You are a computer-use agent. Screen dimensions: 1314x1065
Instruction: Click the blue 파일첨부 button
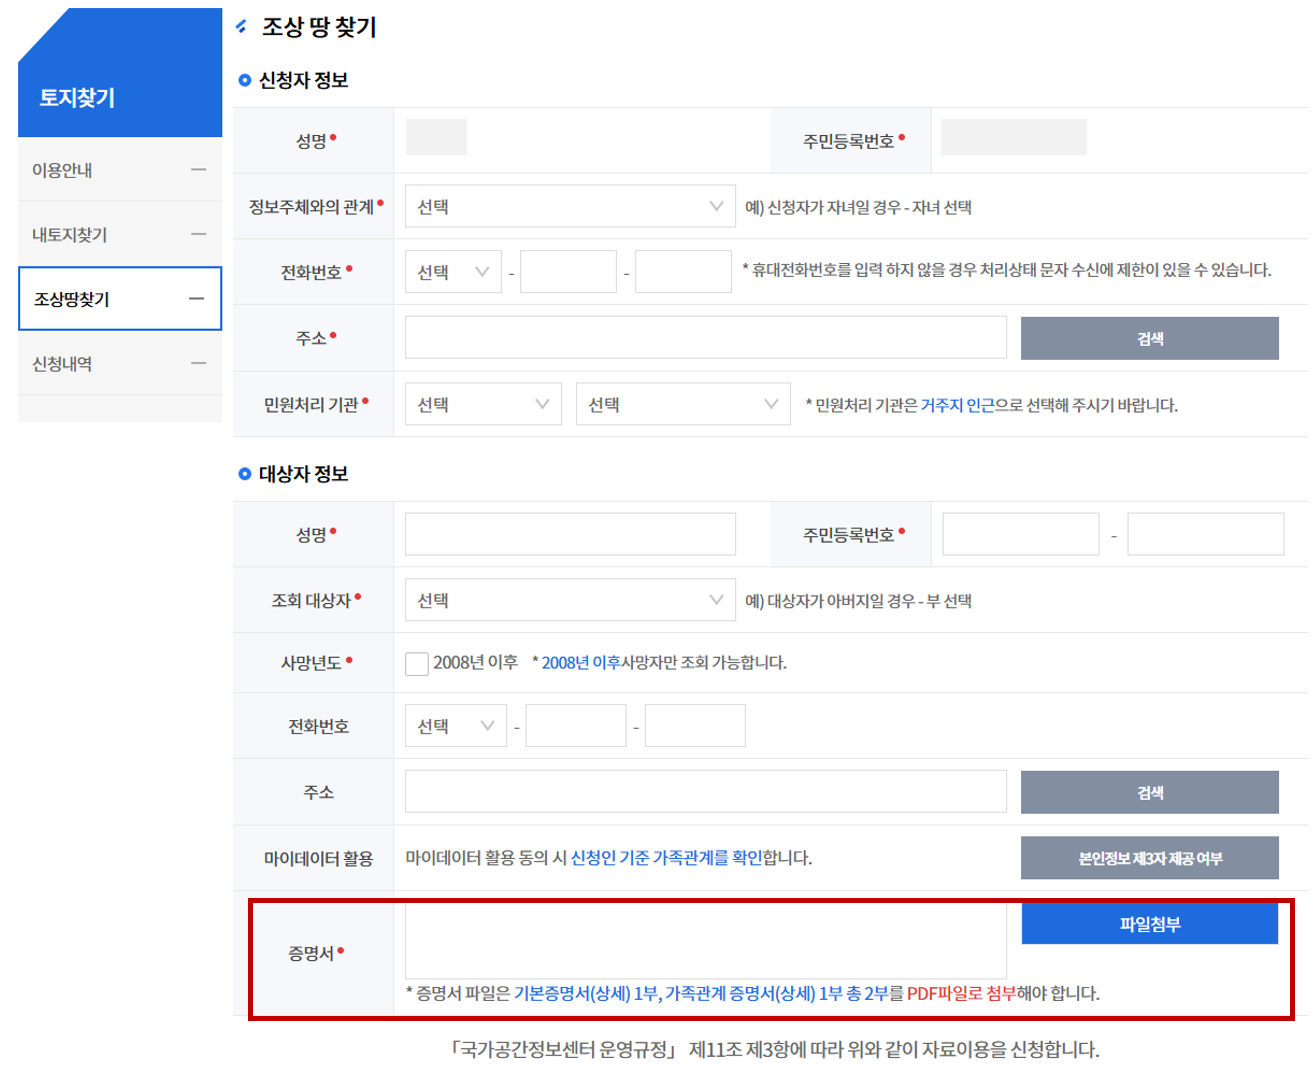click(1148, 923)
